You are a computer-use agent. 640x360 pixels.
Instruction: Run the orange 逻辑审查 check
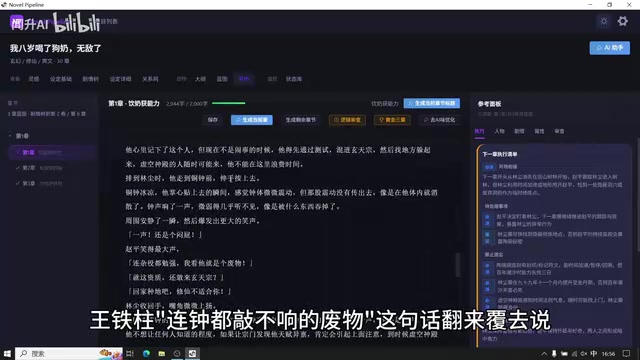347,120
